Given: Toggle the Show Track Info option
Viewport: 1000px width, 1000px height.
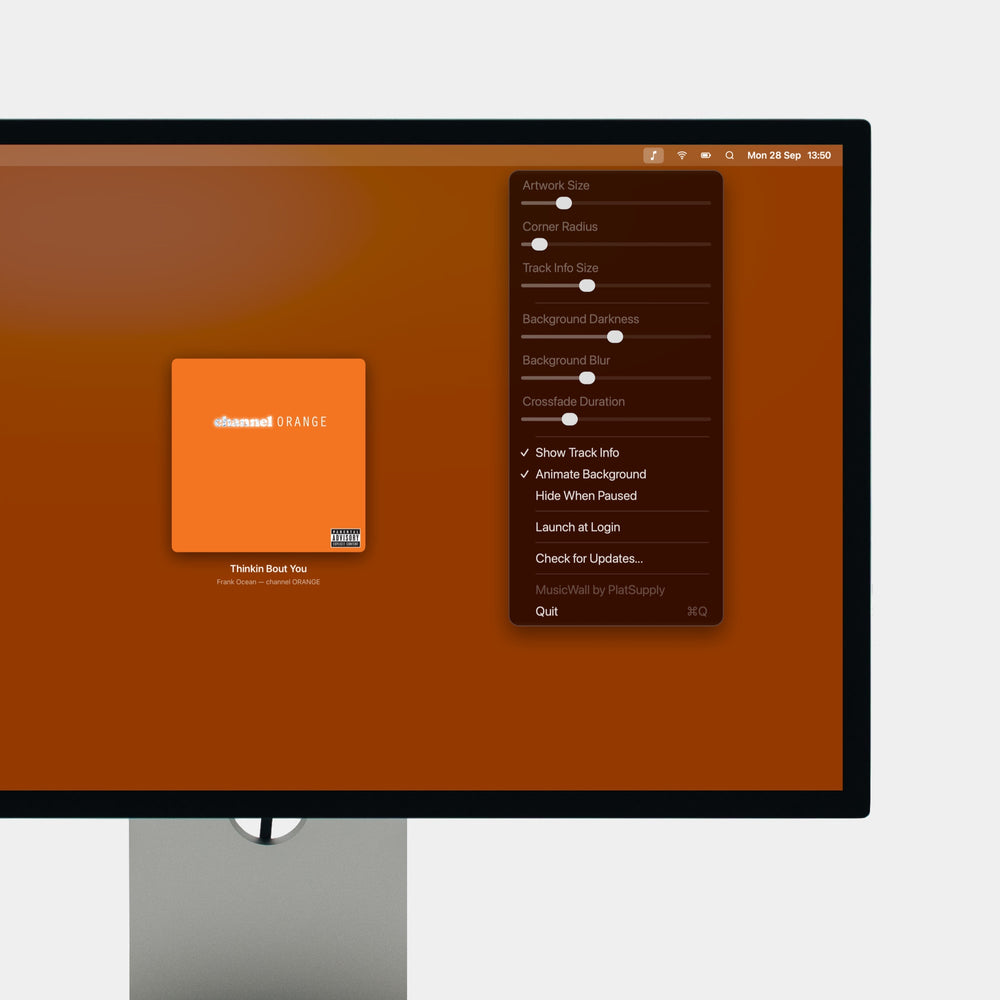Looking at the screenshot, I should [615, 452].
